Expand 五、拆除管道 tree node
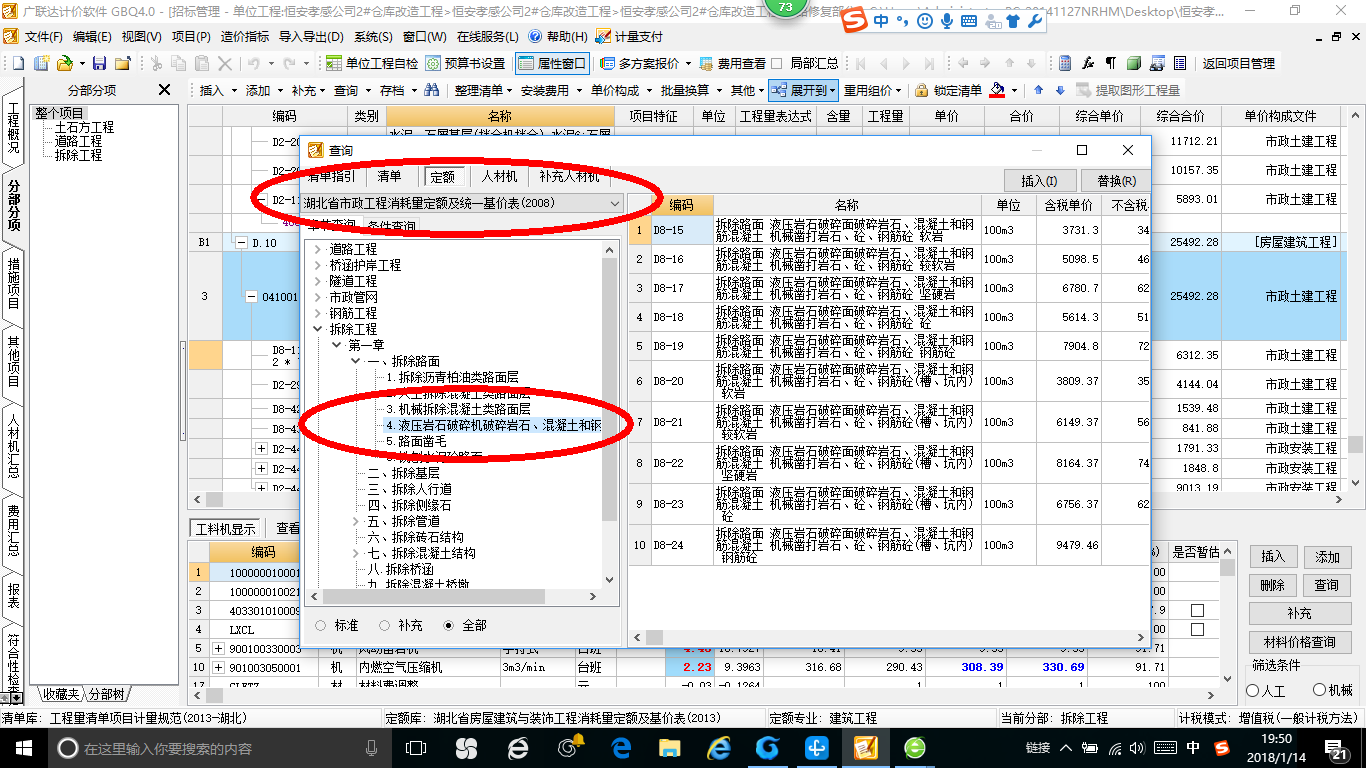The image size is (1366, 768). point(356,521)
